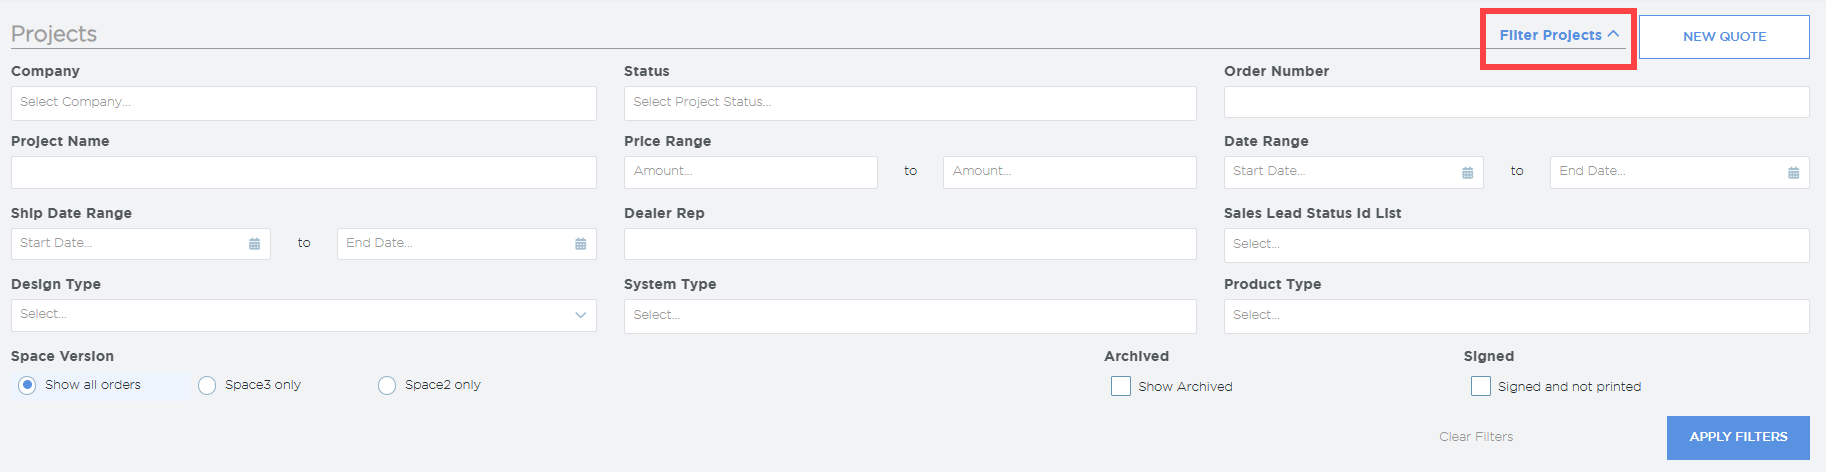Select the Space2 only radio button
The width and height of the screenshot is (1826, 472).
(x=387, y=386)
